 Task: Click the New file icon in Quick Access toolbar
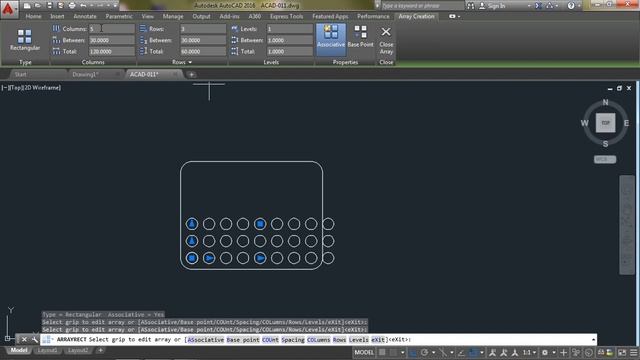coord(27,6)
